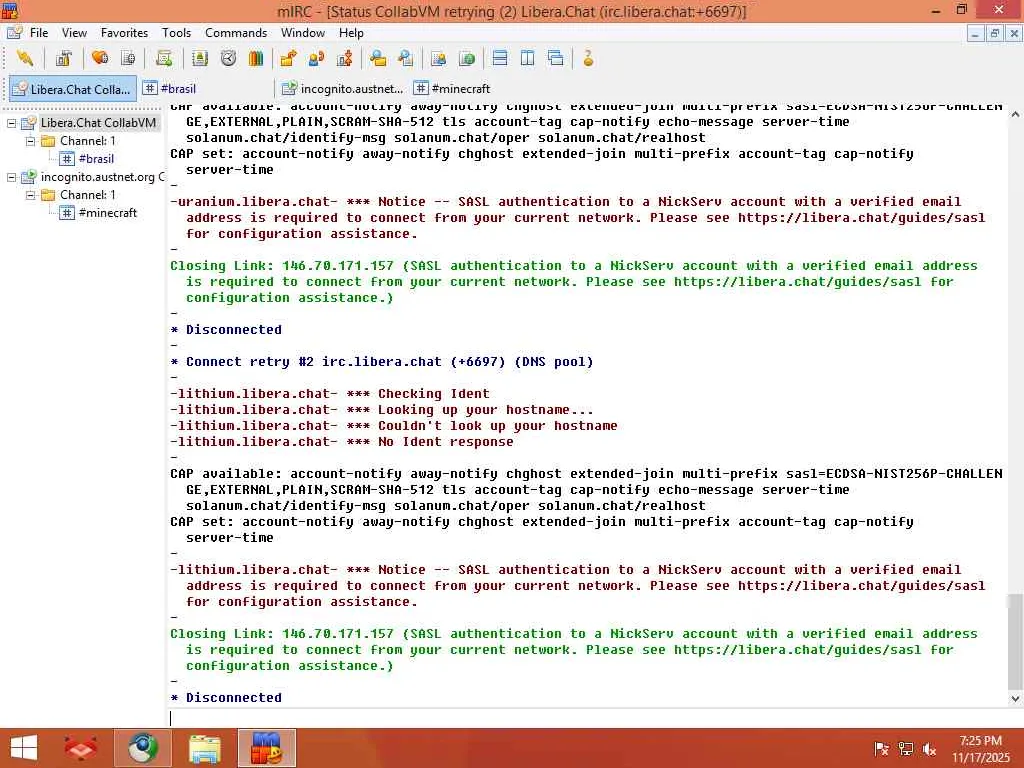Click the Connect lightning bolt toolbar icon
1024x768 pixels.
[x=25, y=58]
